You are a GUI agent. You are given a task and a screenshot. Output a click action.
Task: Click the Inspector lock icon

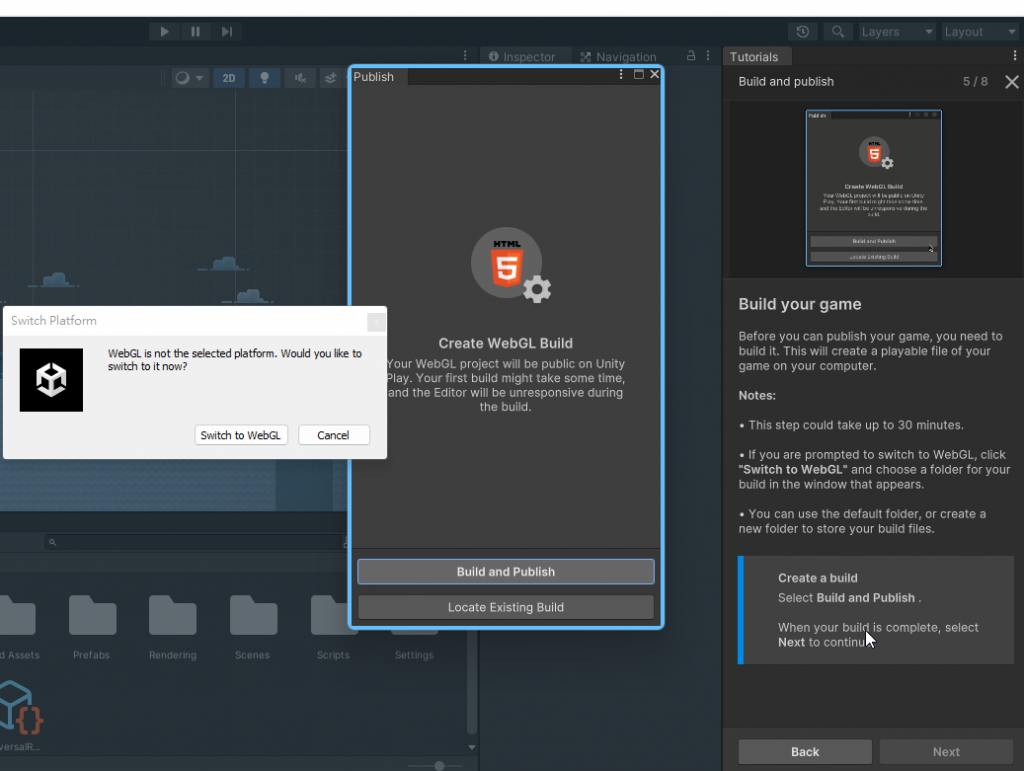tap(691, 56)
